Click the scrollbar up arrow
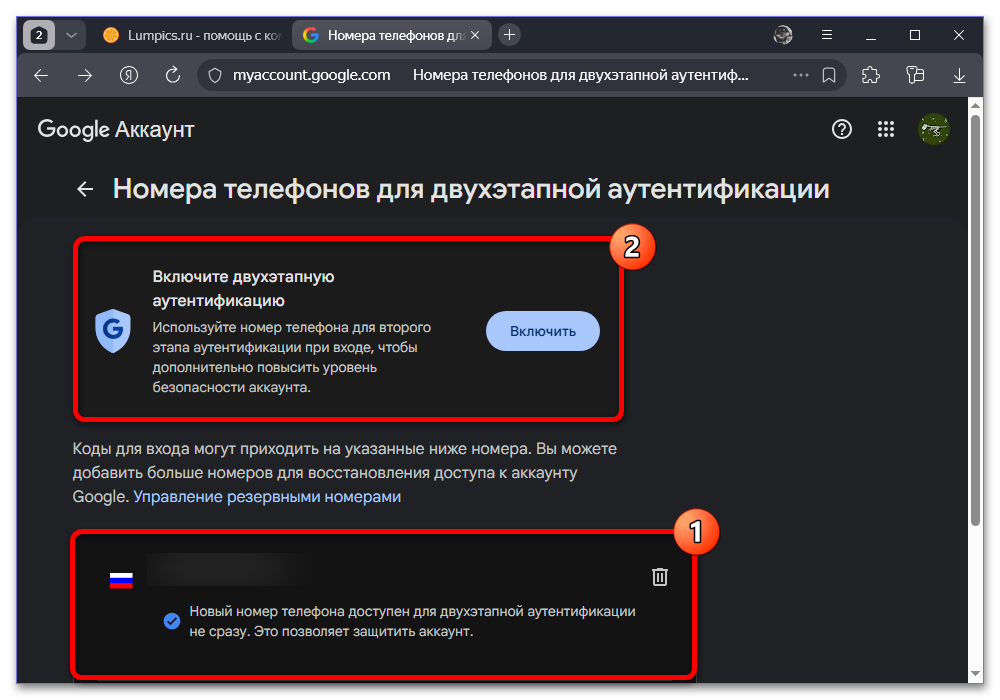 point(975,105)
